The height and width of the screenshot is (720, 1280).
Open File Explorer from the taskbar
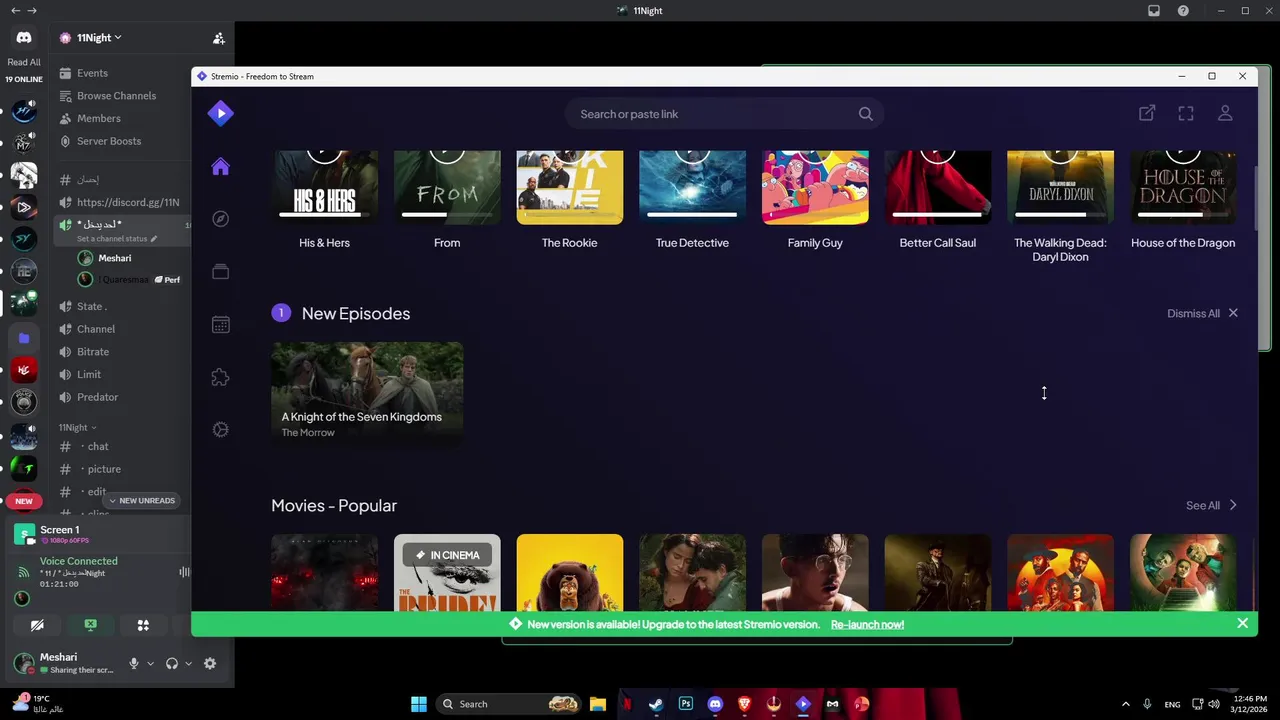pyautogui.click(x=597, y=704)
